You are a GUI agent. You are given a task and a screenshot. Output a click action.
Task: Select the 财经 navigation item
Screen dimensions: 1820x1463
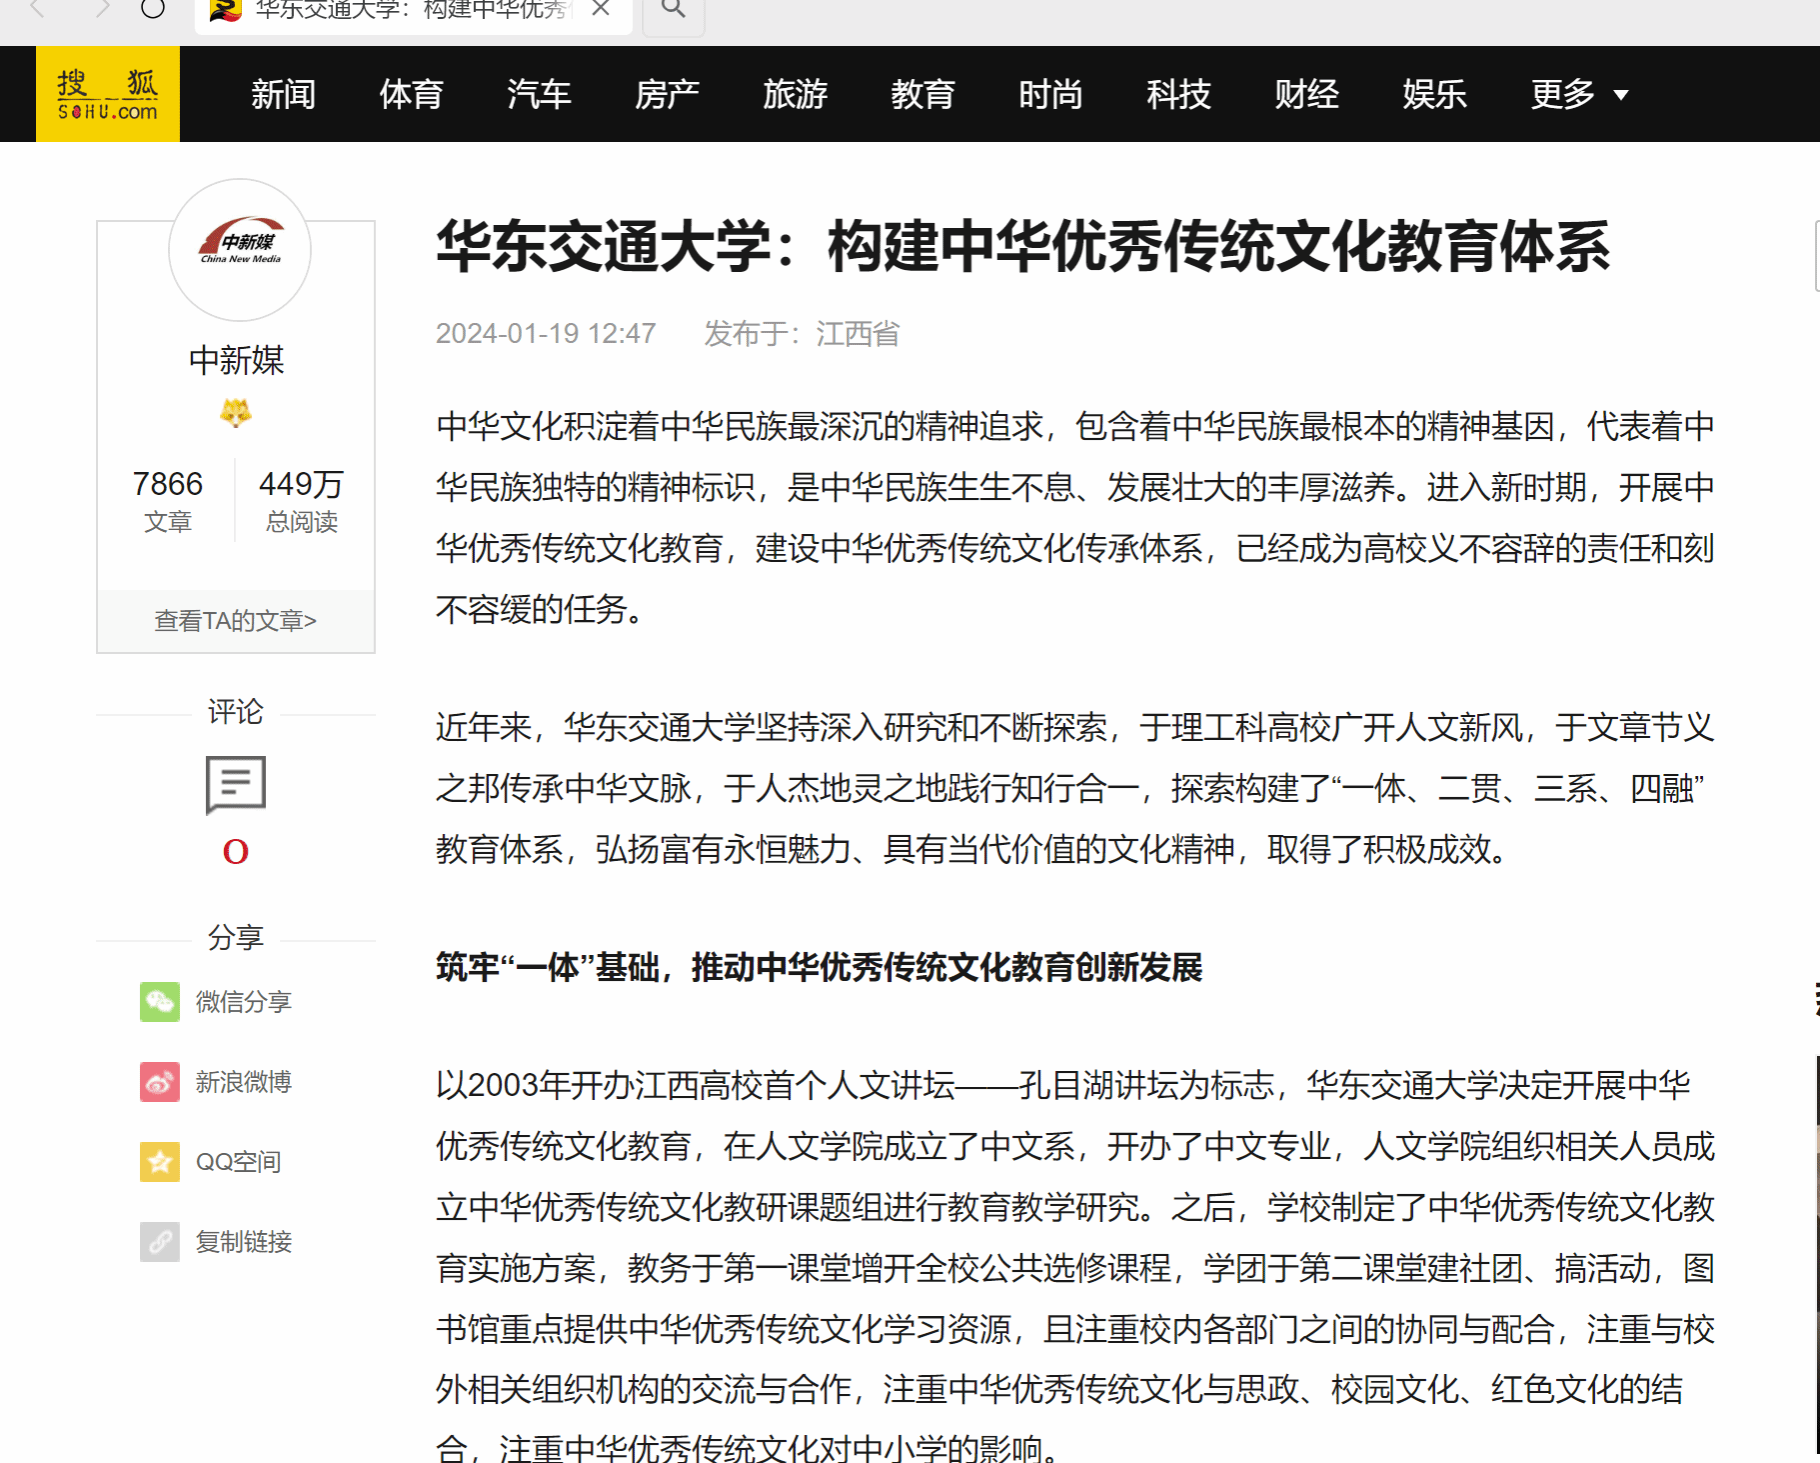[x=1307, y=94]
